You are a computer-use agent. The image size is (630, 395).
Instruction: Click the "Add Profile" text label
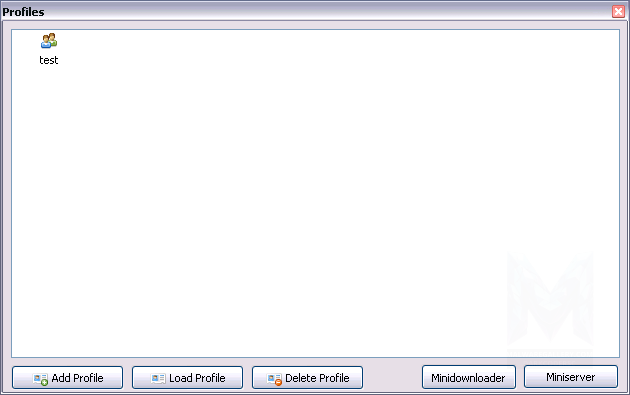click(x=78, y=378)
